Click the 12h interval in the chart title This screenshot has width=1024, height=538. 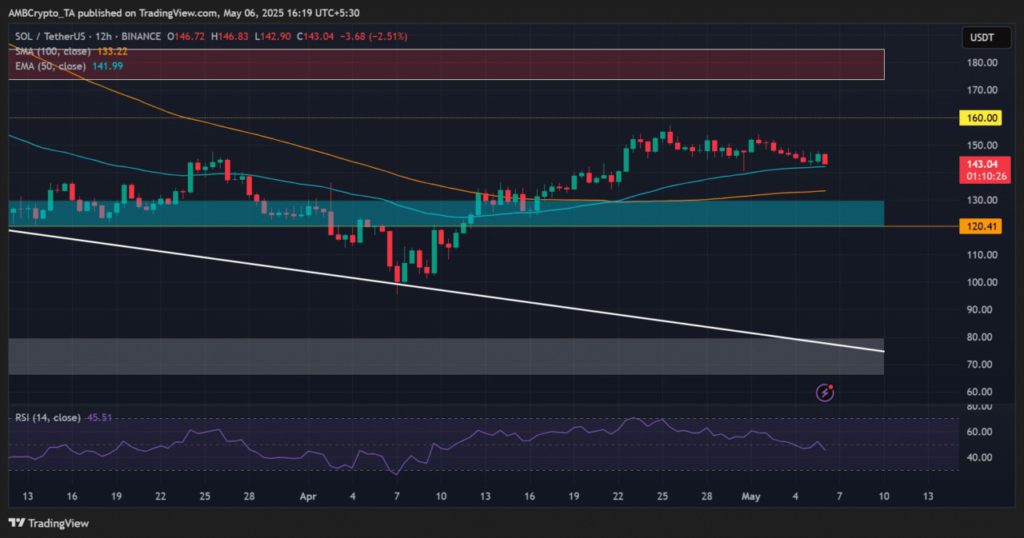pyautogui.click(x=106, y=36)
